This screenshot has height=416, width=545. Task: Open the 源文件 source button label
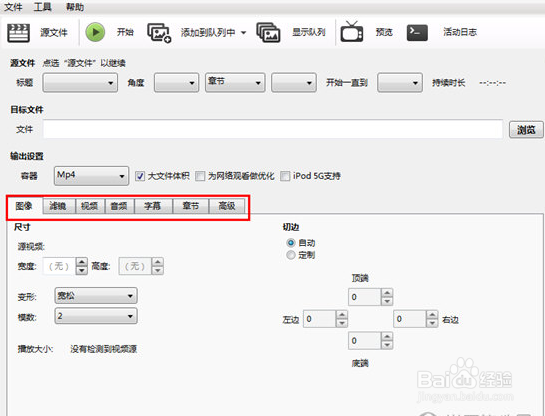click(54, 33)
